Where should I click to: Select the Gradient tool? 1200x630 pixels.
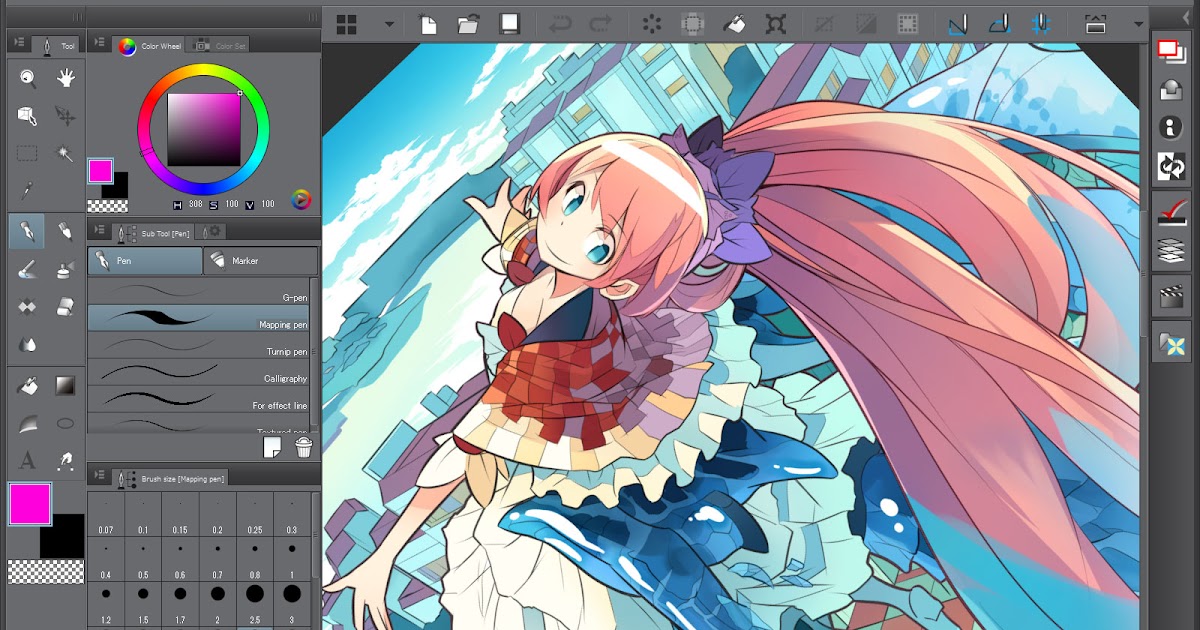(x=67, y=385)
